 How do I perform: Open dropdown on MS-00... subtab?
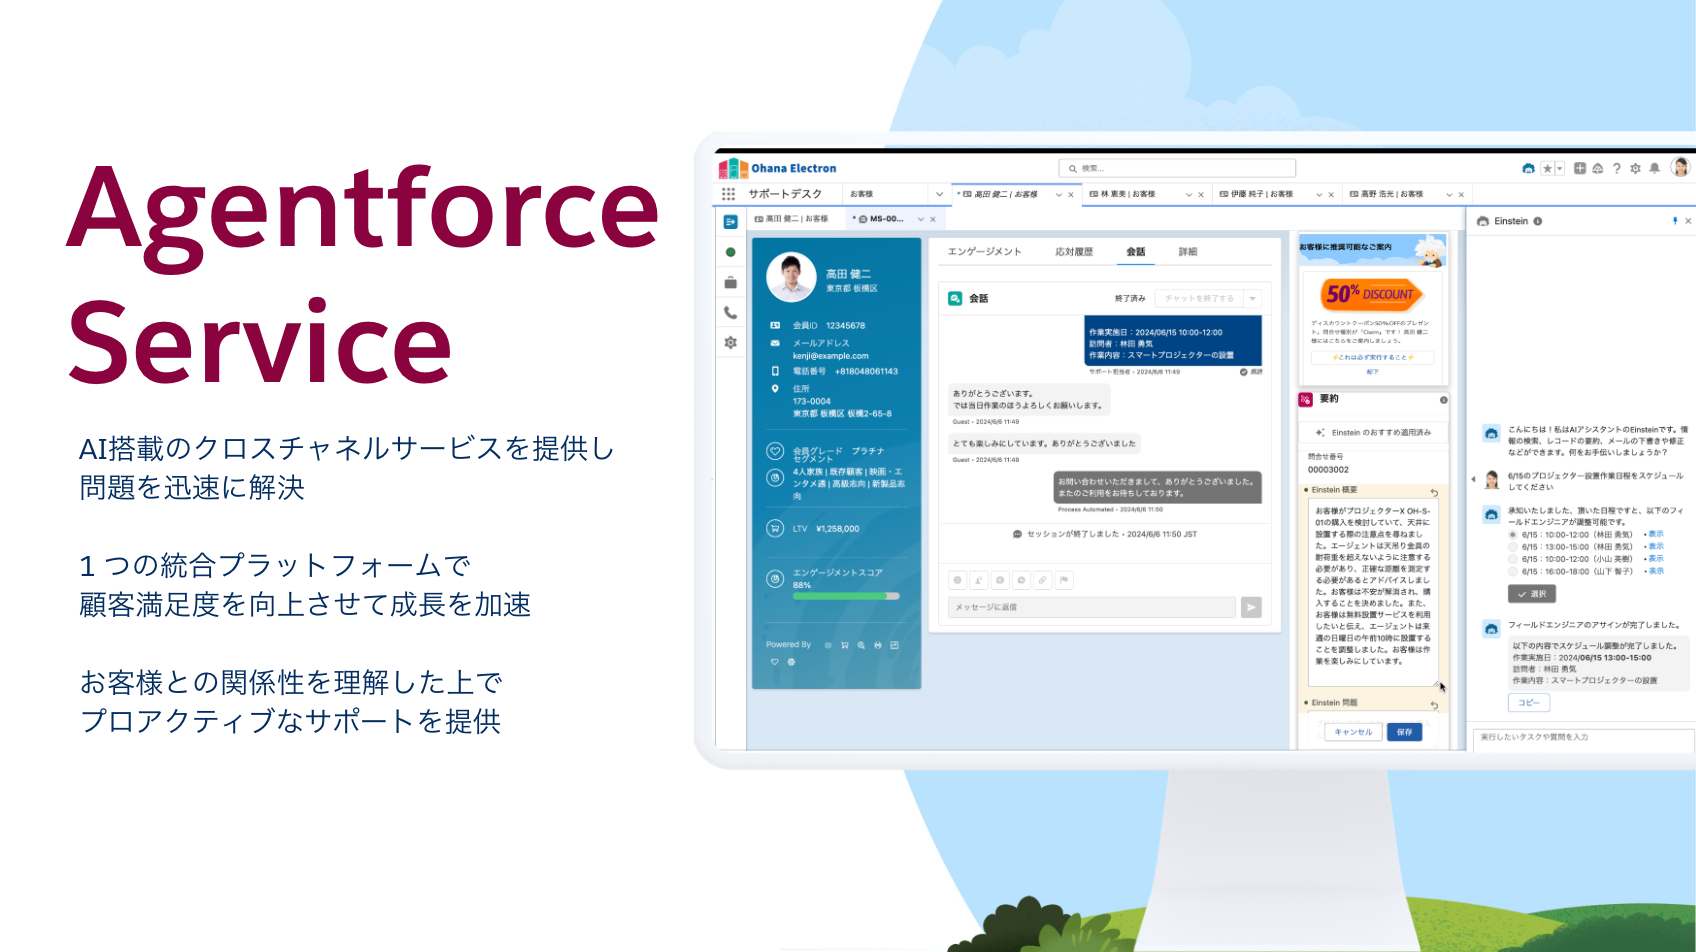[x=921, y=219]
